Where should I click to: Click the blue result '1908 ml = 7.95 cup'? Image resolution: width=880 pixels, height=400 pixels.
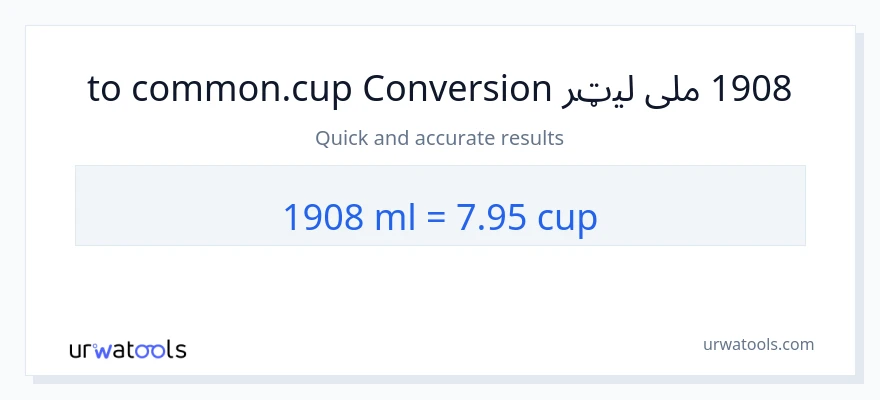[x=439, y=216]
